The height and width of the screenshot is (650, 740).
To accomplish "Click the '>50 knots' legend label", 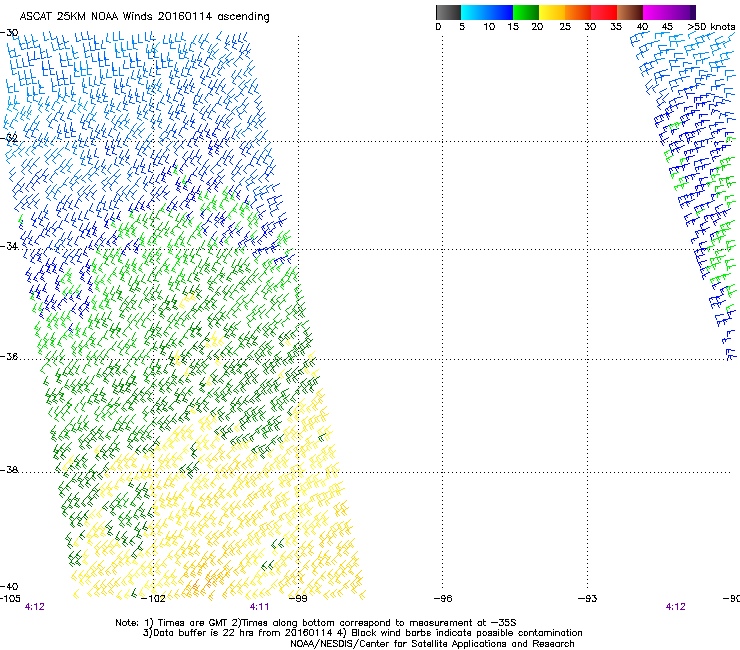I will 711,27.
